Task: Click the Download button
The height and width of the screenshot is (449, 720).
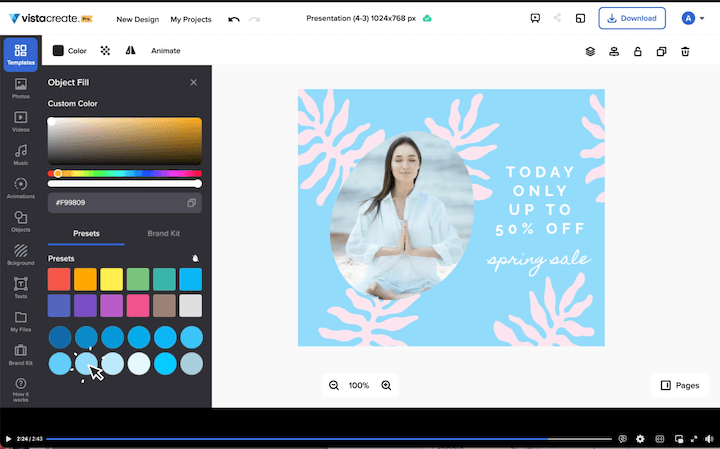Action: pyautogui.click(x=632, y=18)
